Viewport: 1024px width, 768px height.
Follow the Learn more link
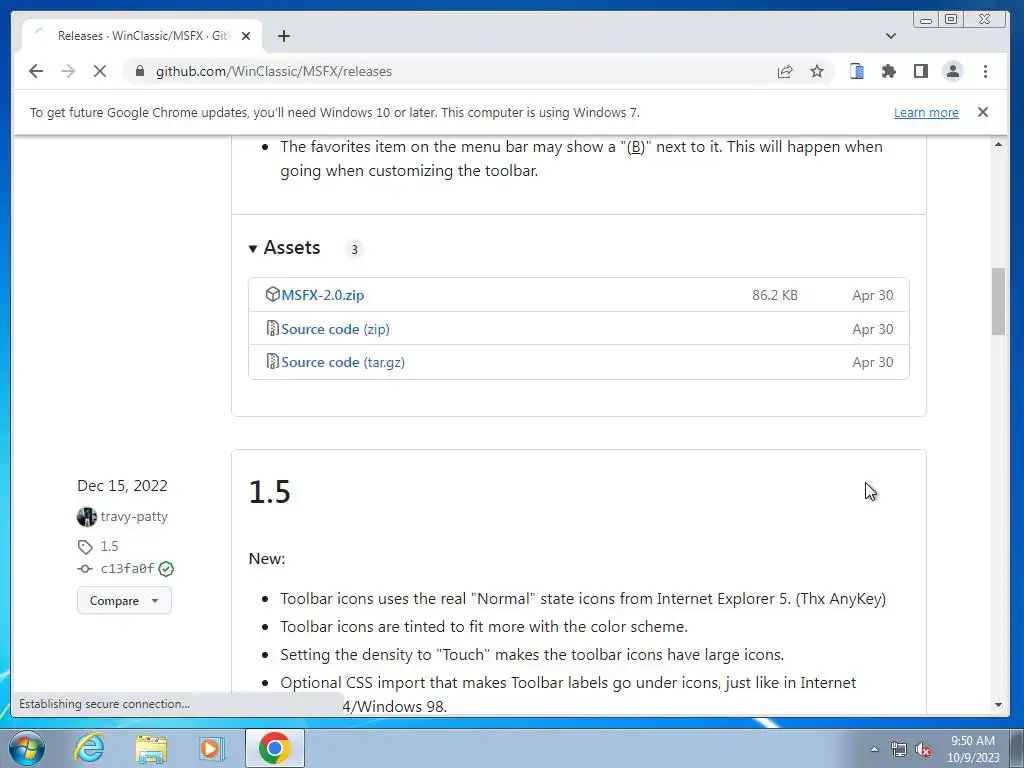pyautogui.click(x=926, y=112)
